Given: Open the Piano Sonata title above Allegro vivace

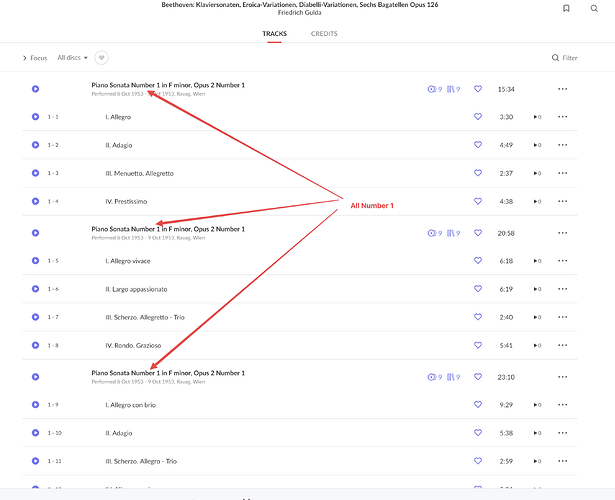Looking at the screenshot, I should click(x=168, y=229).
